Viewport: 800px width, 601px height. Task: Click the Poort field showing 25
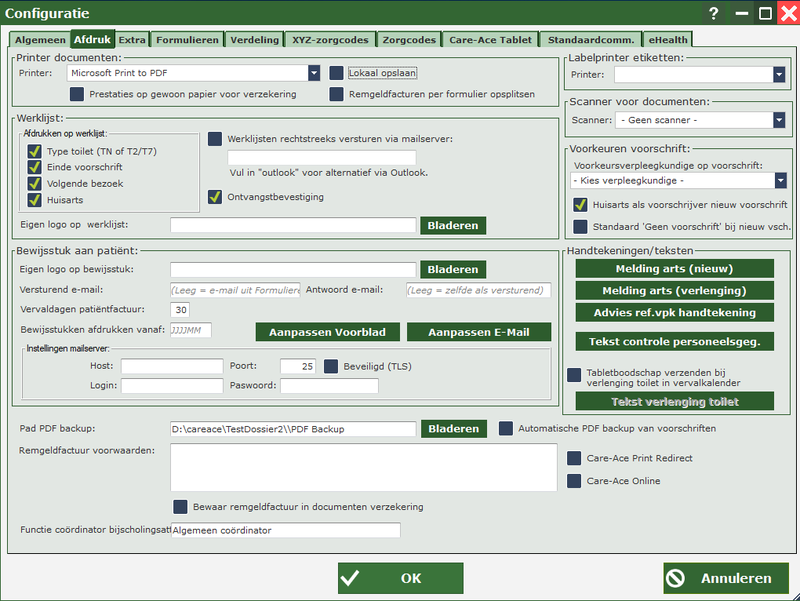298,366
